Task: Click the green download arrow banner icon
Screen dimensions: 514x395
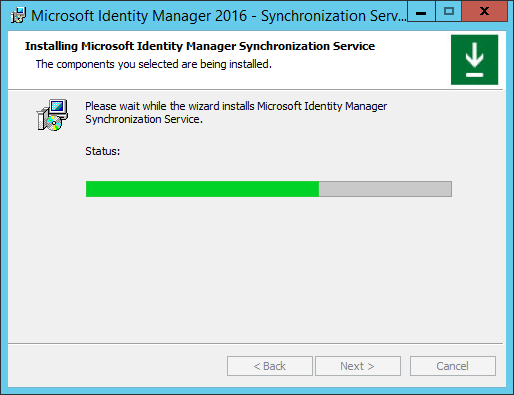Action: click(x=474, y=60)
